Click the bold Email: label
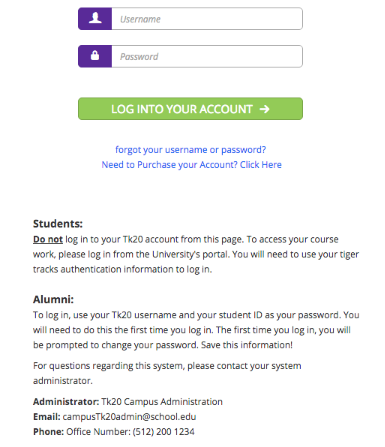Screen dimensions: 385x447 coord(47,417)
